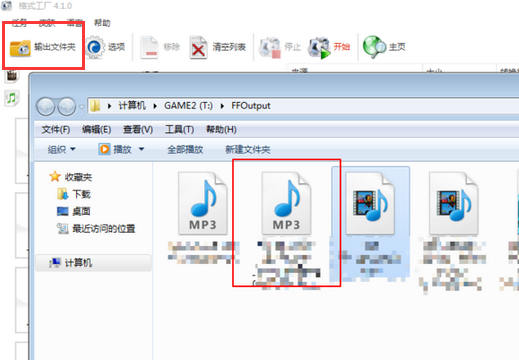The width and height of the screenshot is (519, 360).
Task: Open the 文件(F) menu
Action: click(x=56, y=129)
